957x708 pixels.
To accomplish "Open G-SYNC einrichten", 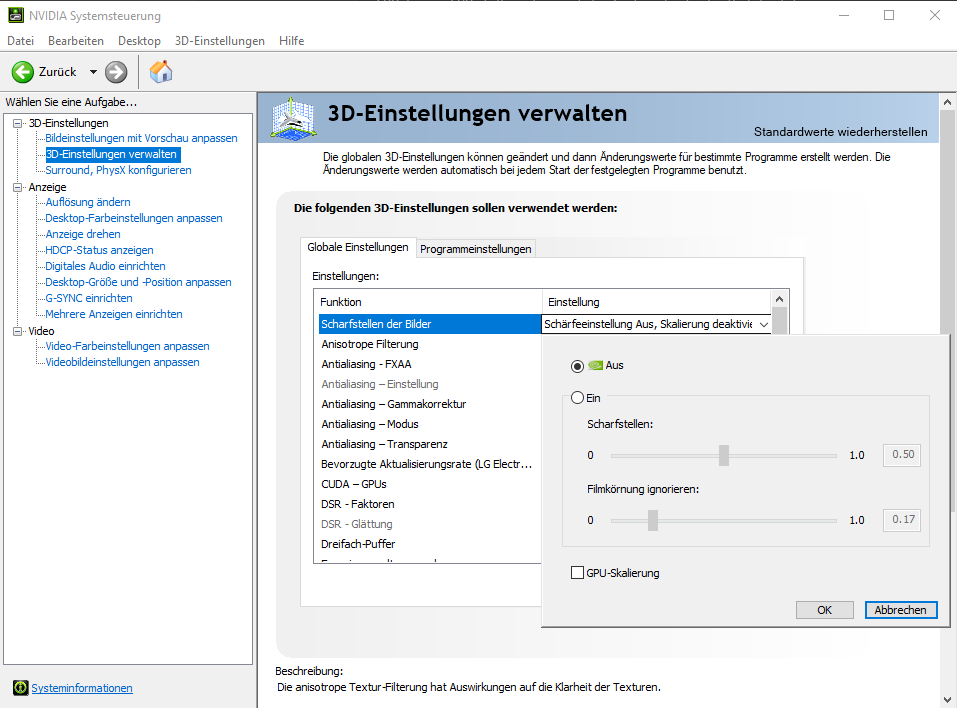I will coord(89,298).
